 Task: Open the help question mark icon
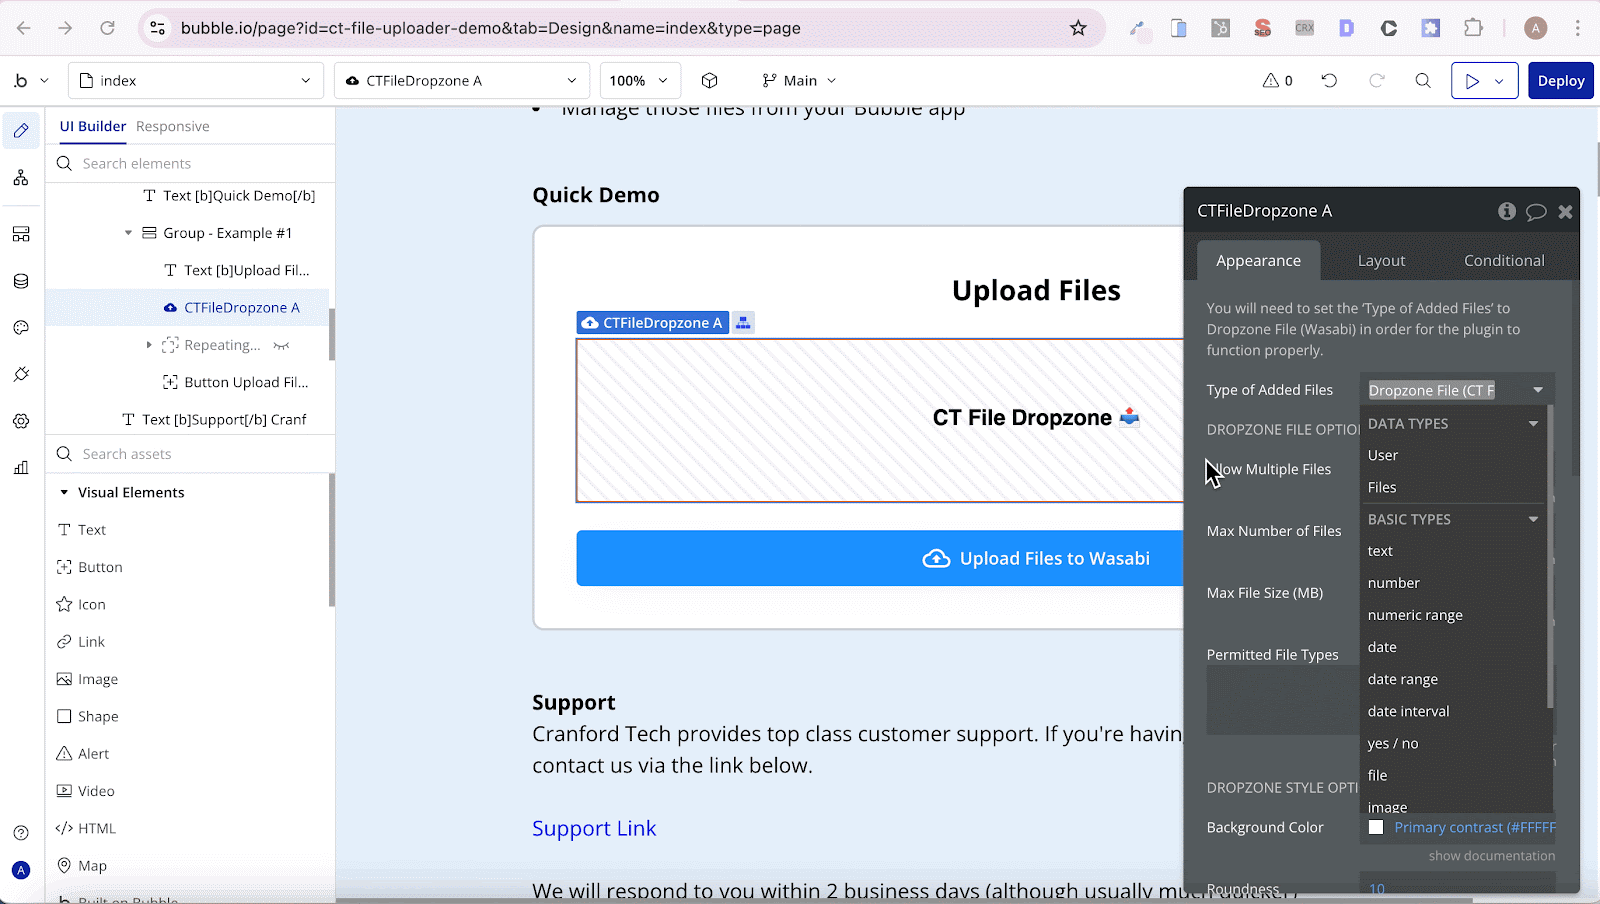21,833
